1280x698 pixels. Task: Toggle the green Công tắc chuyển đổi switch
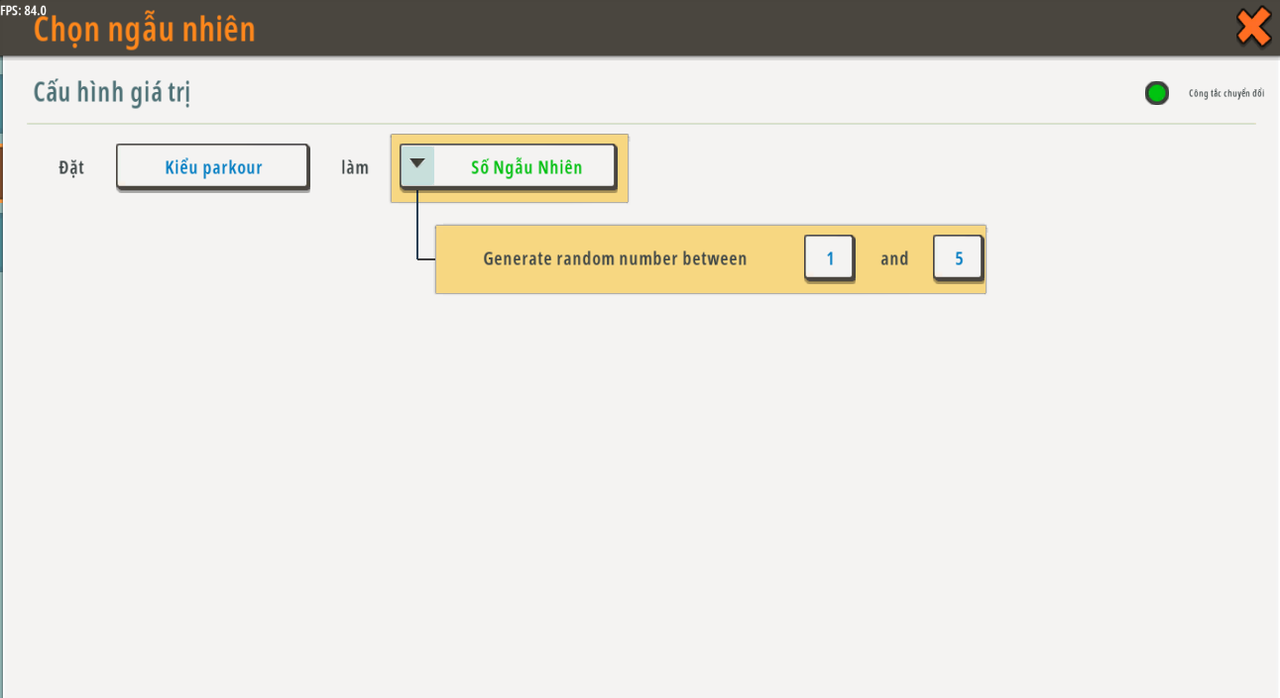1157,94
